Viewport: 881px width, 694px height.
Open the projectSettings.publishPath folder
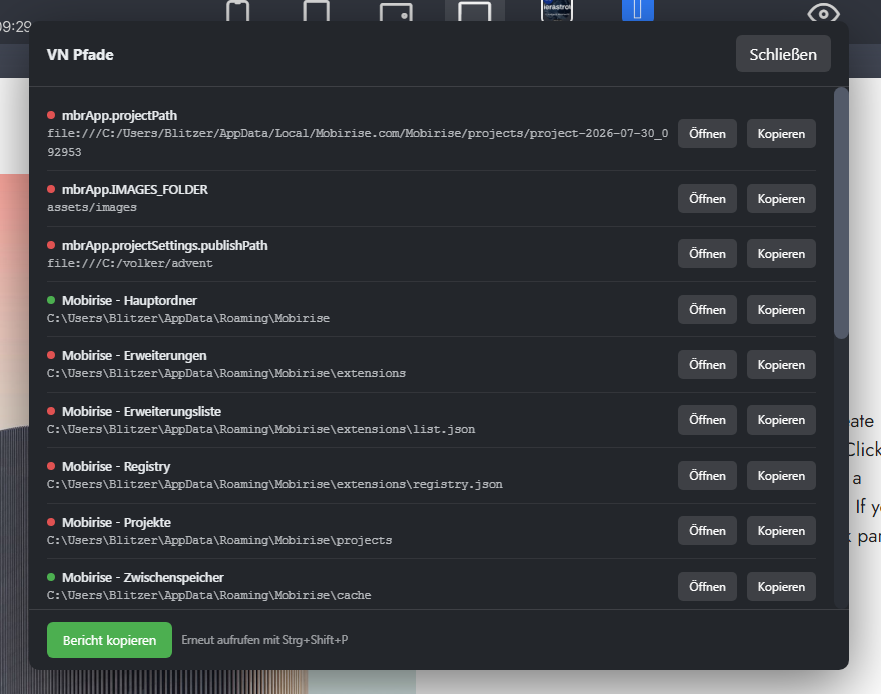click(x=707, y=254)
